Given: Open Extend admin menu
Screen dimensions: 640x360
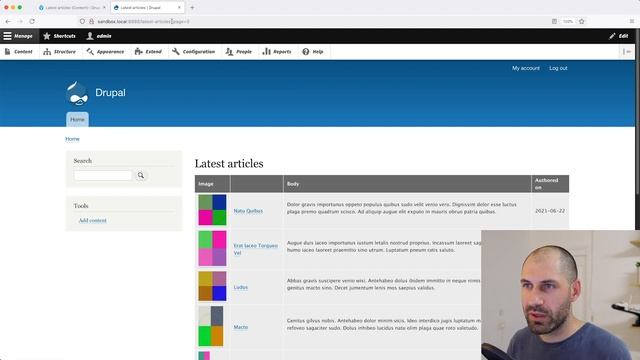Looking at the screenshot, I should pyautogui.click(x=149, y=52).
